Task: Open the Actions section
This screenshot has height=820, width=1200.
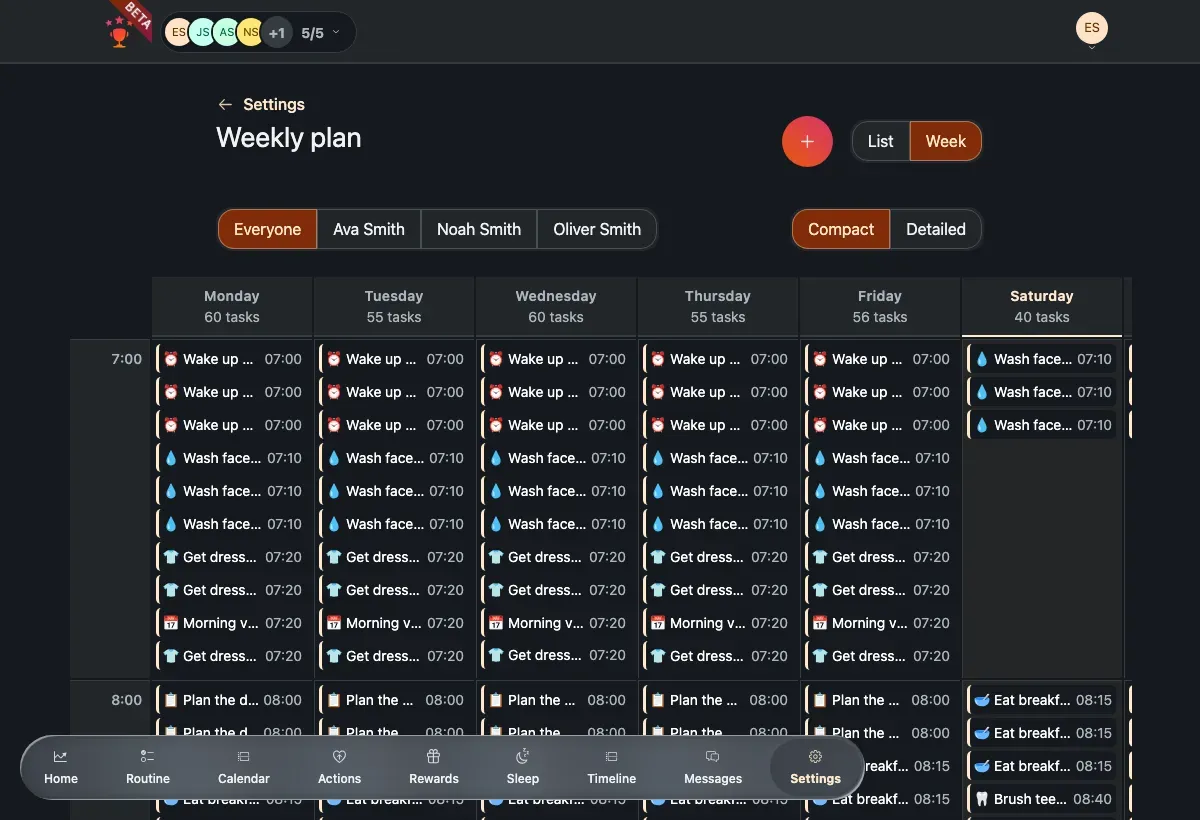Action: pos(339,767)
